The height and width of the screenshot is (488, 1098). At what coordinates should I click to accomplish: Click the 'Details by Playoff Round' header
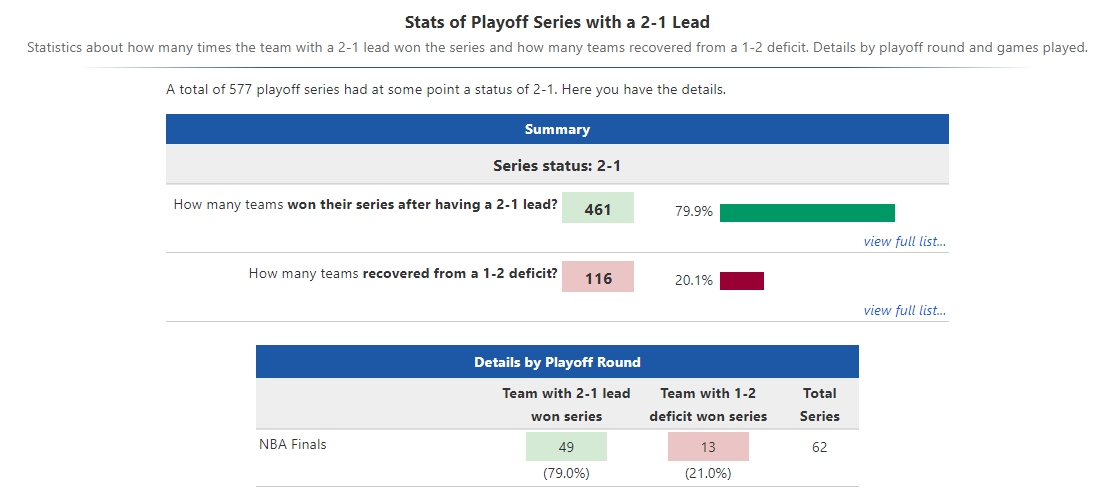tap(557, 362)
